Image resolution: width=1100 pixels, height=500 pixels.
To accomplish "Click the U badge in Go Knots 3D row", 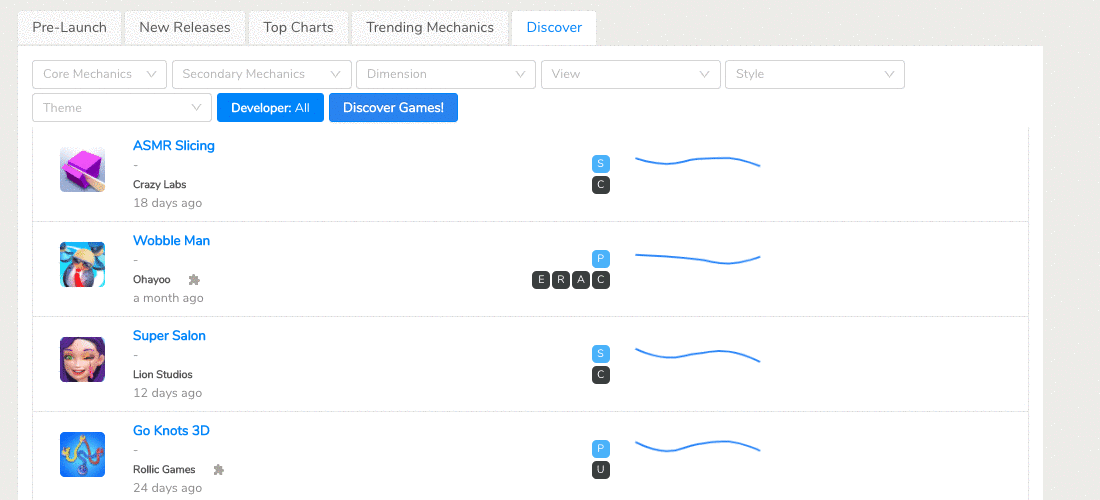I will click(601, 470).
